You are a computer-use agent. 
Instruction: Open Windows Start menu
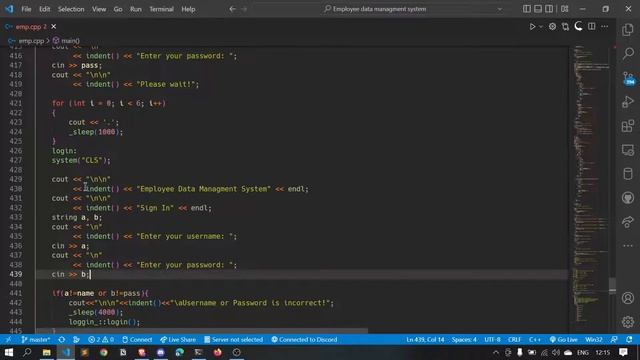9,352
